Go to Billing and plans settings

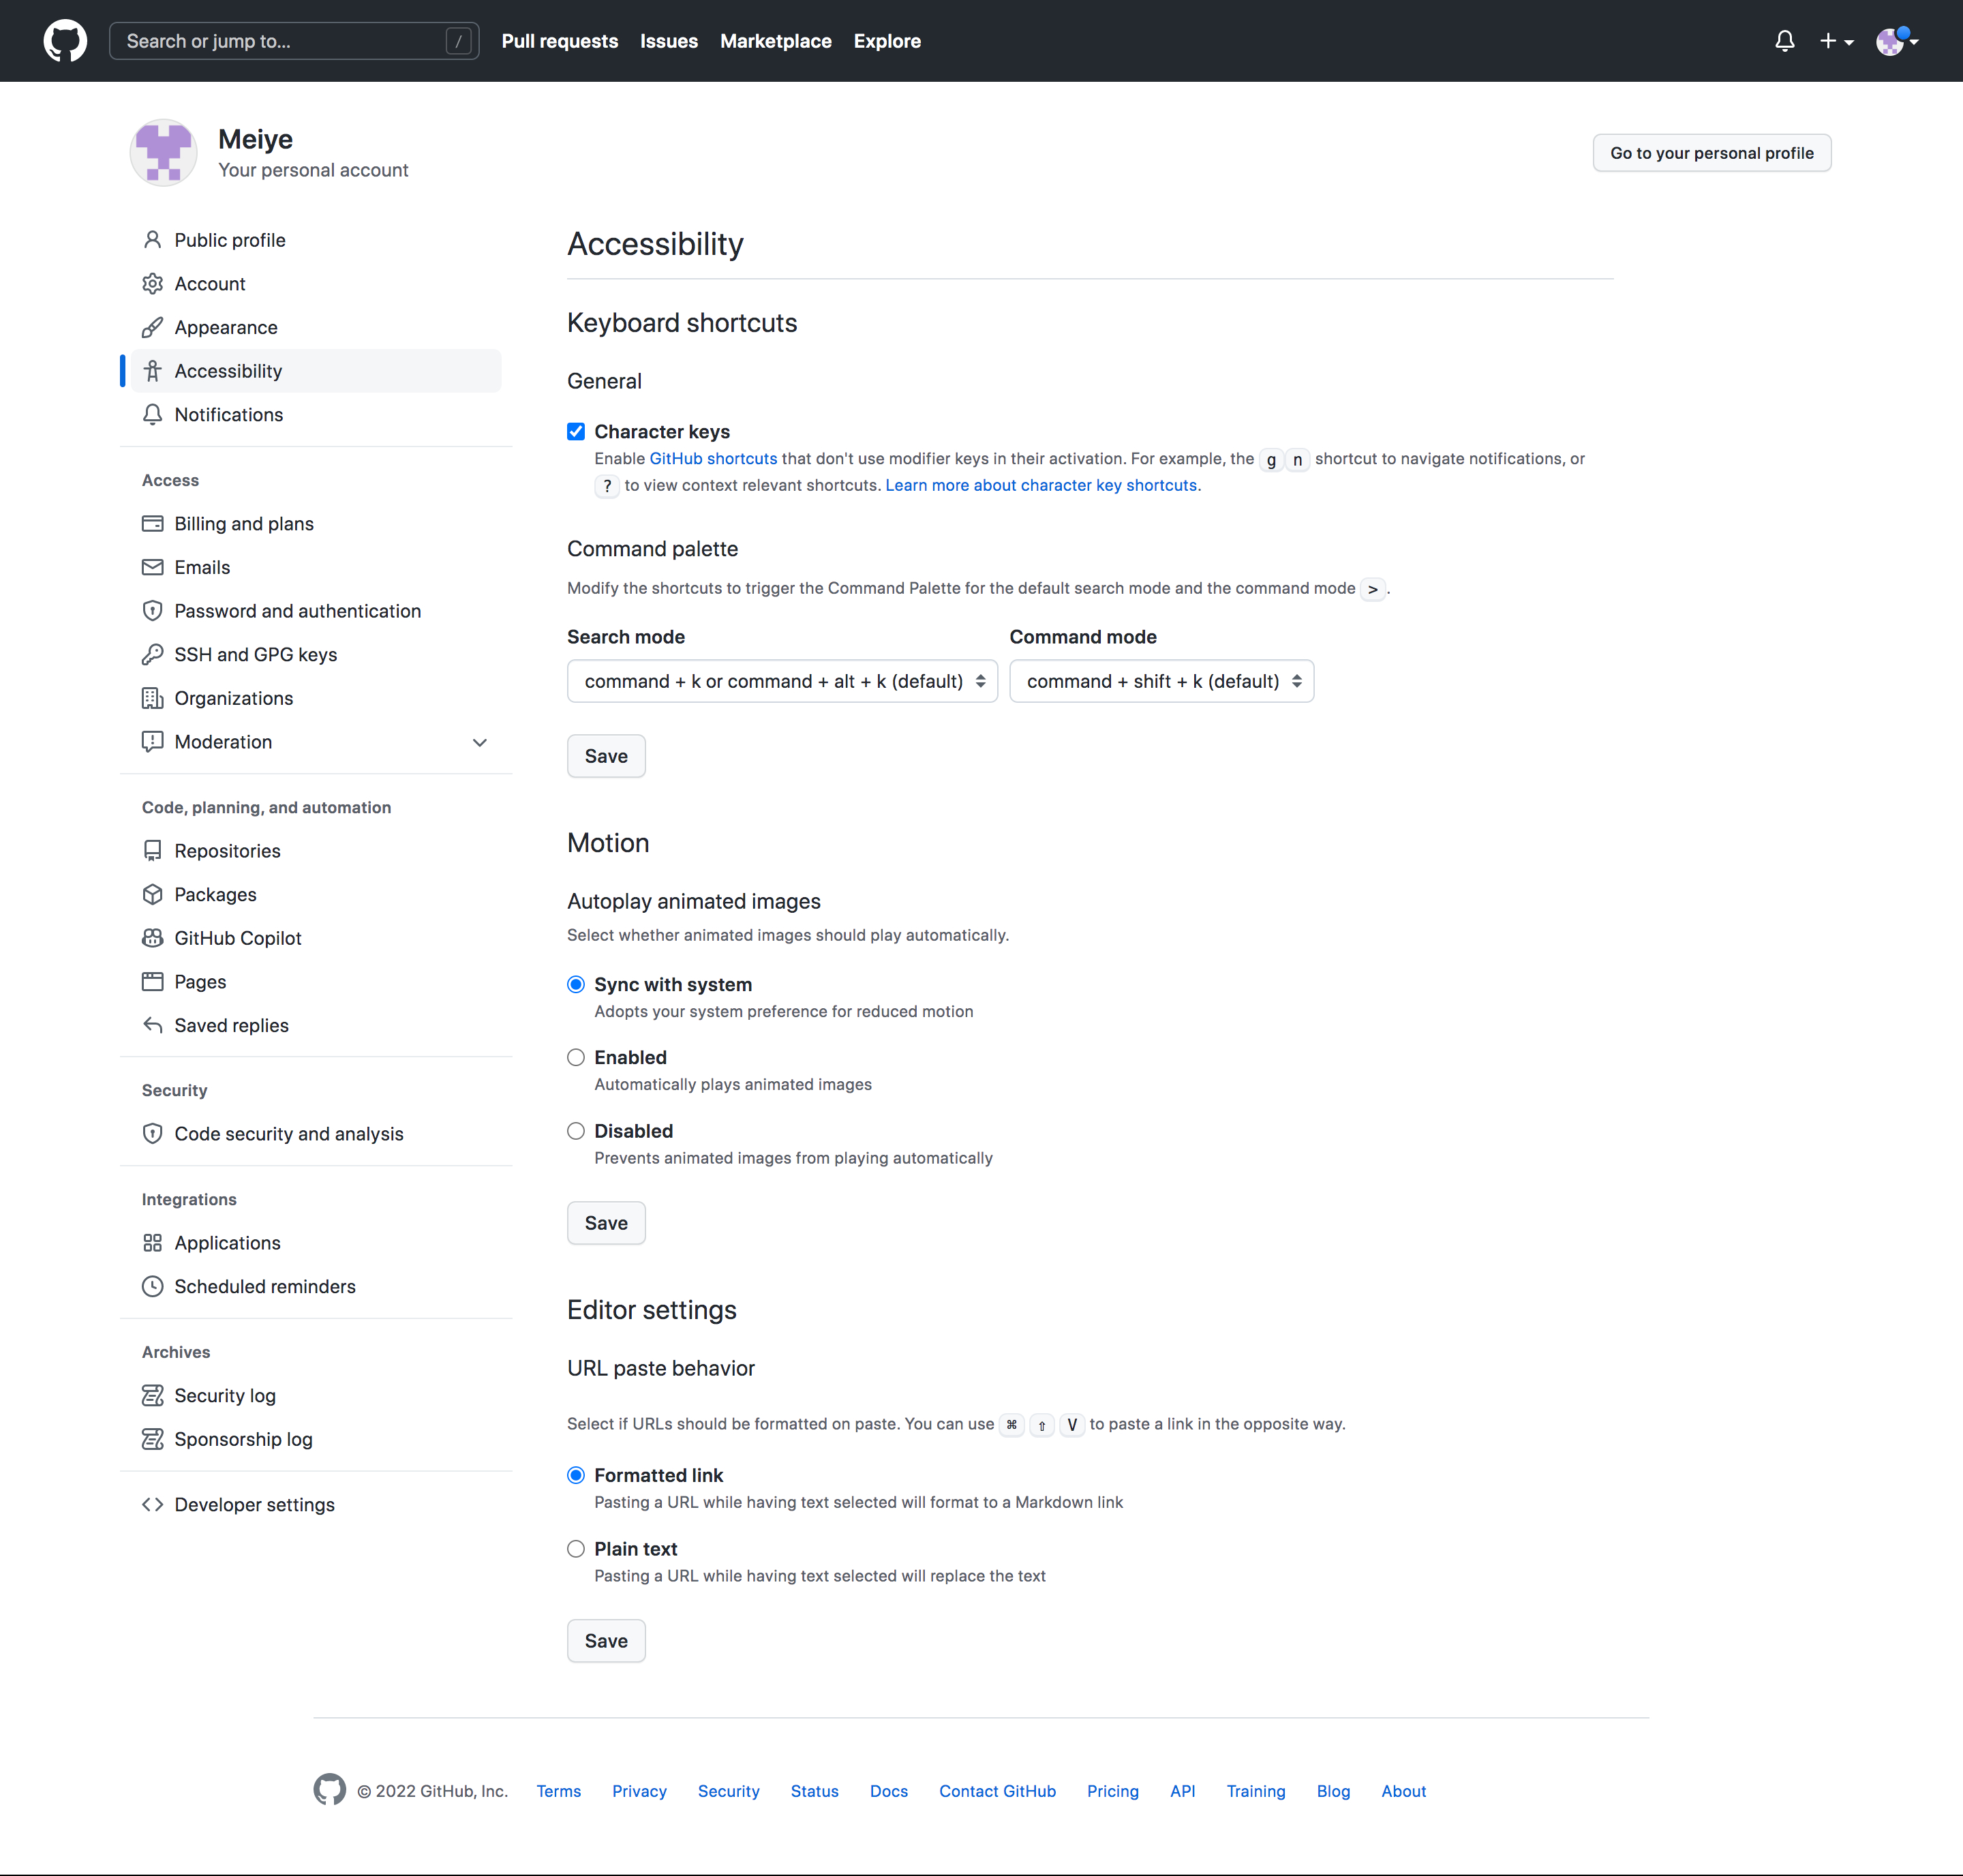pyautogui.click(x=316, y=524)
